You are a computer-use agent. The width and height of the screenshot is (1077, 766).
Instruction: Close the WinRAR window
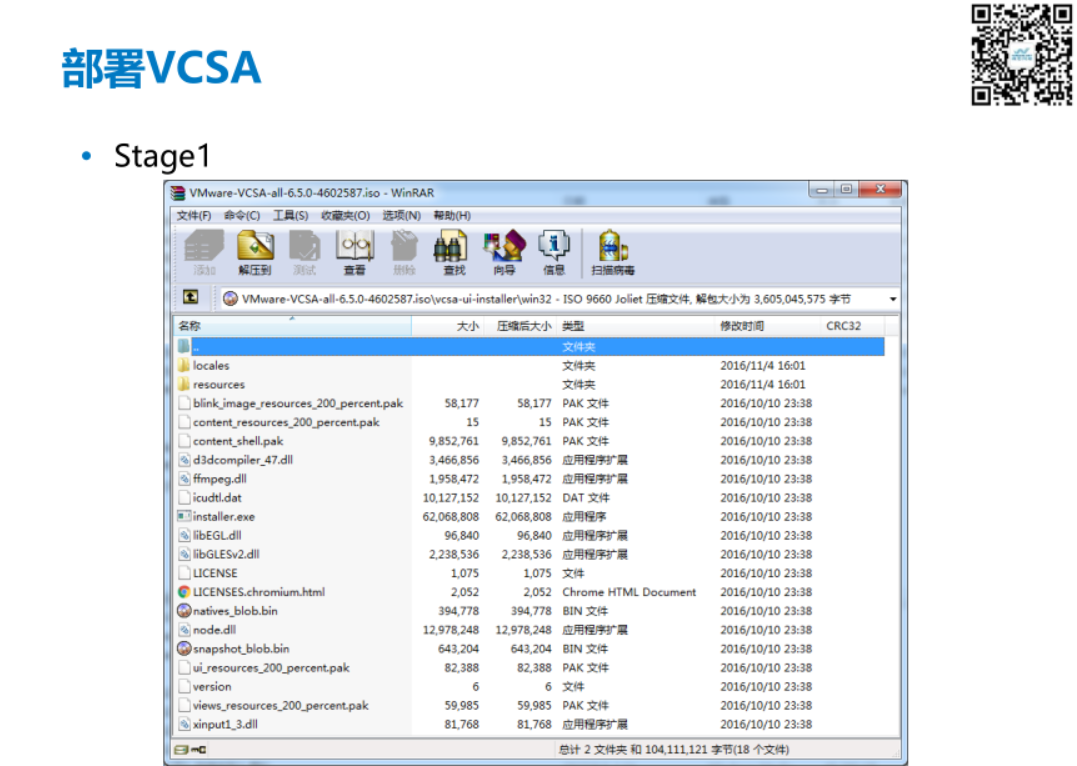(x=880, y=189)
